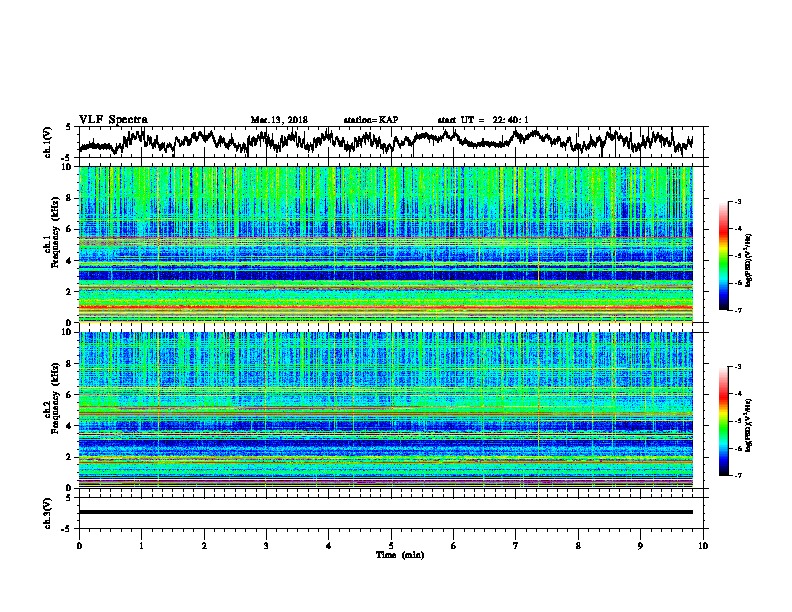Click the ch.2 spectrogram panel
This screenshot has width=792, height=612.
coord(386,410)
